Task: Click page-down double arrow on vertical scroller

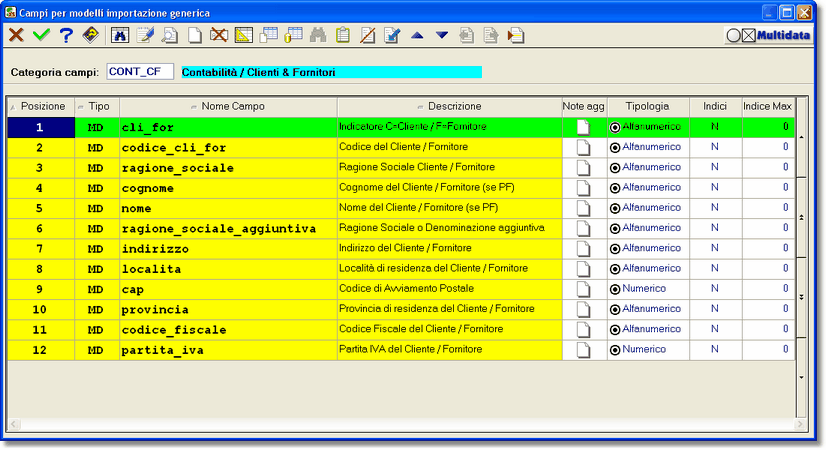Action: point(802,297)
